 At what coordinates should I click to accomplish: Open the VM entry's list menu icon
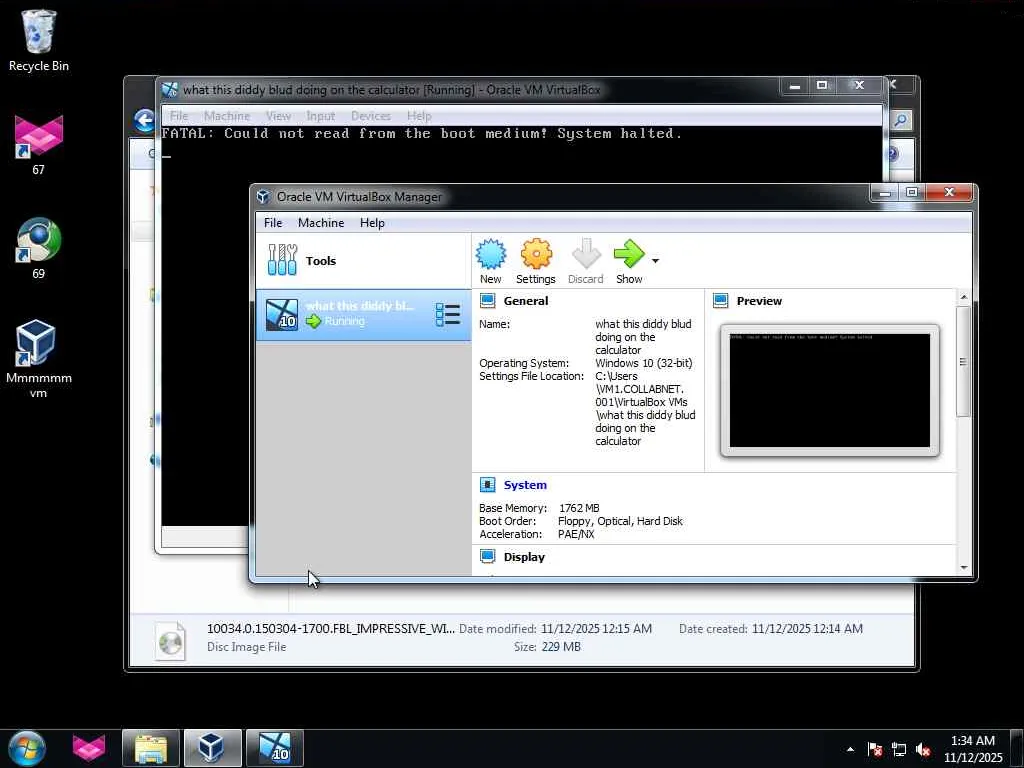(447, 315)
